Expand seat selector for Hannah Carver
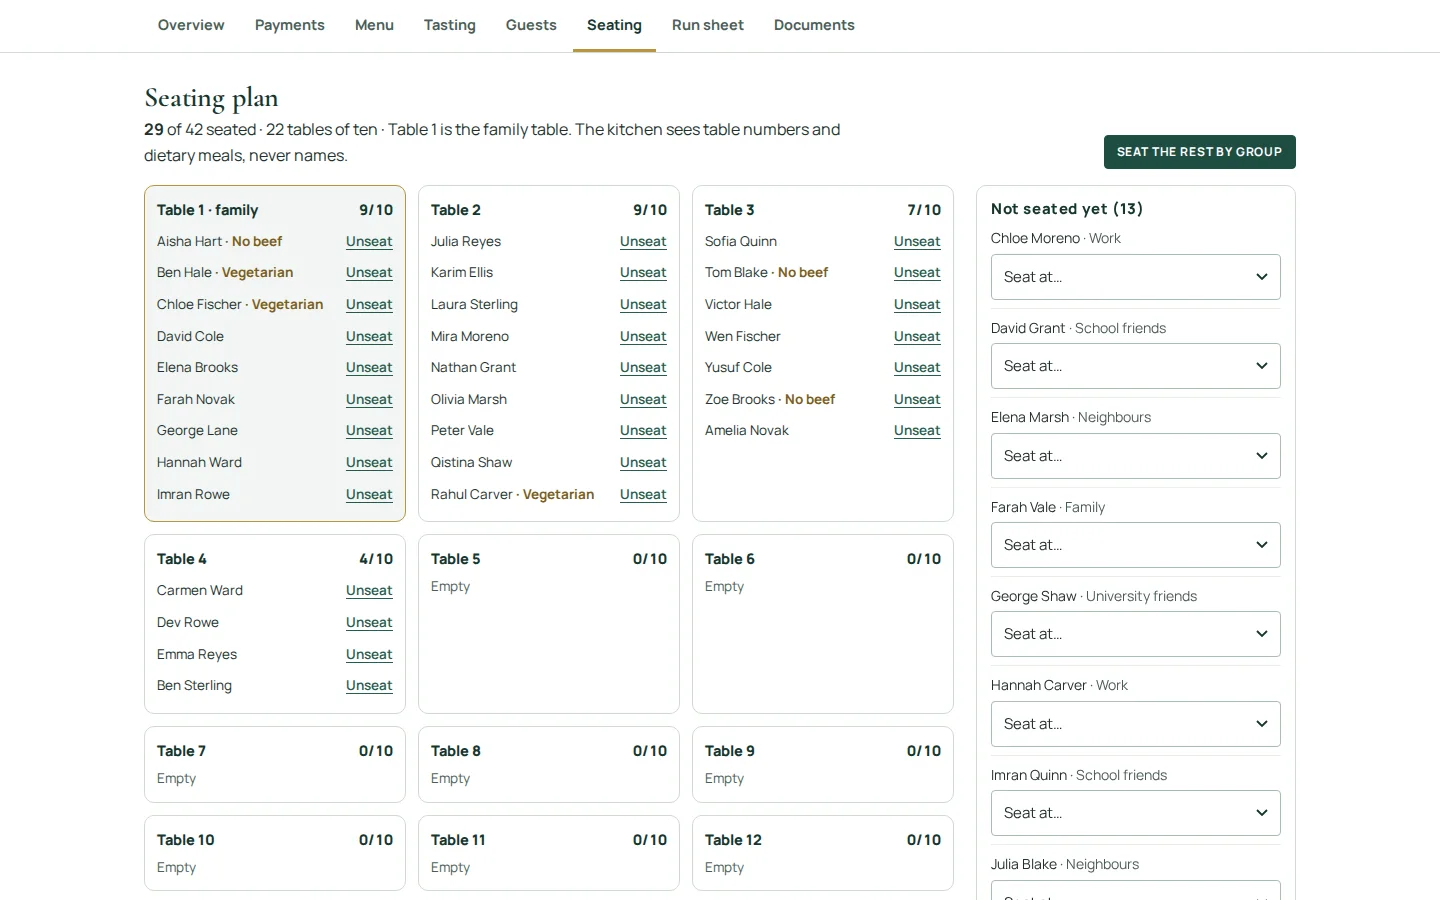Image resolution: width=1440 pixels, height=900 pixels. coord(1136,724)
